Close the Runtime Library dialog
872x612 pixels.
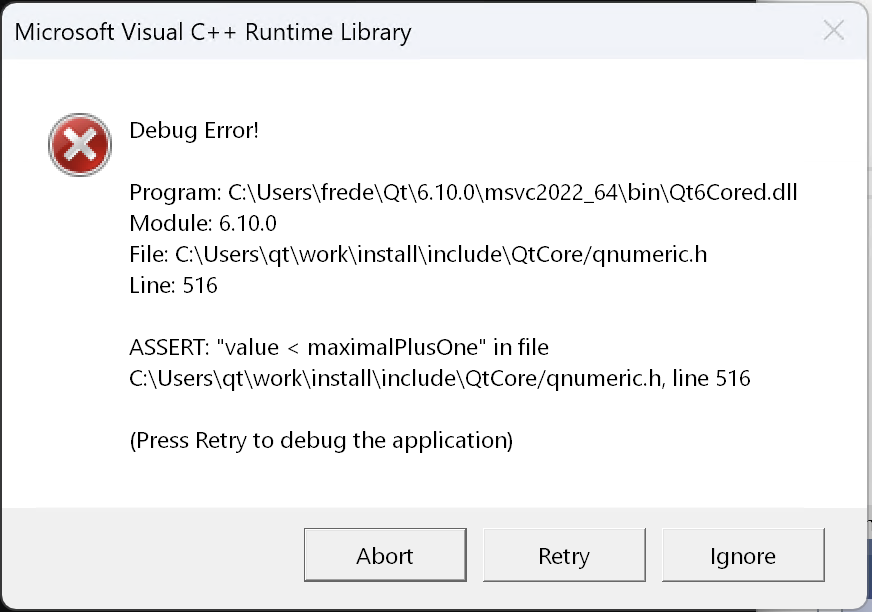tap(834, 31)
